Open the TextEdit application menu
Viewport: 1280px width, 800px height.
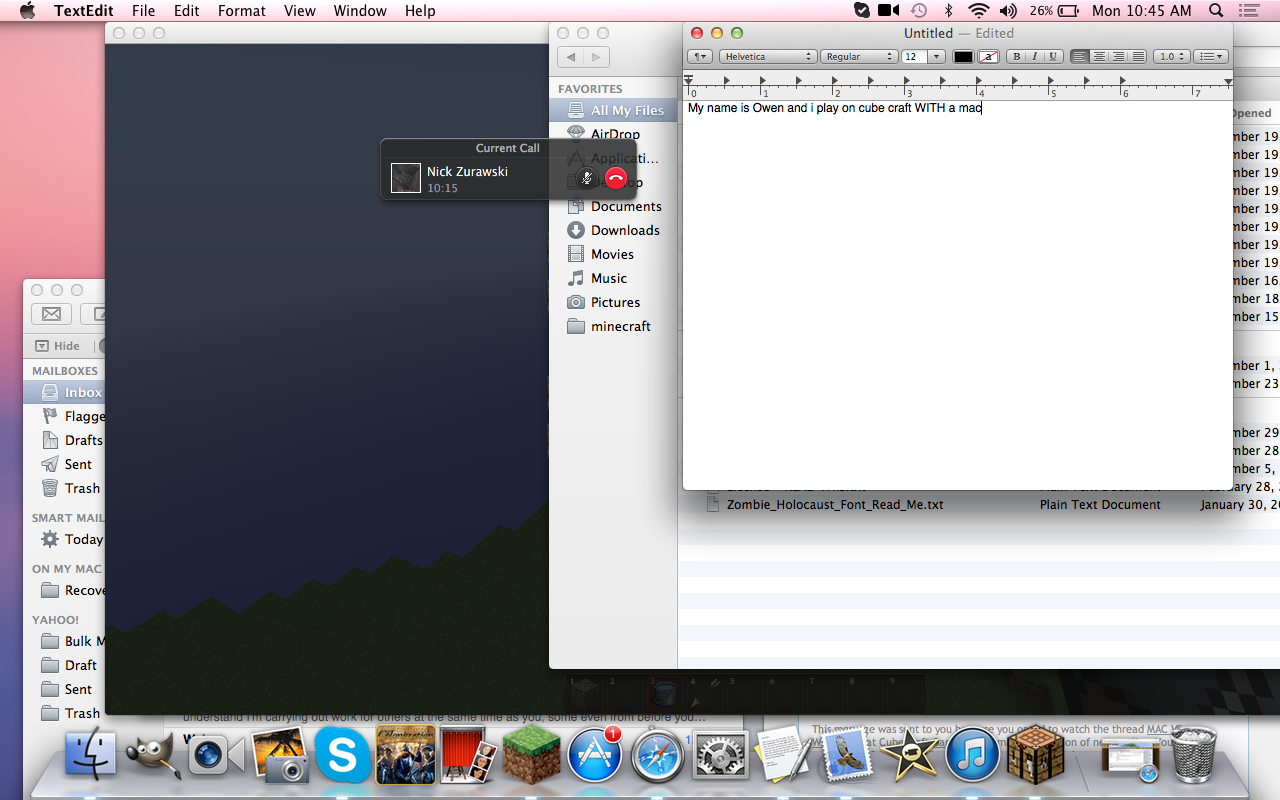pos(84,11)
